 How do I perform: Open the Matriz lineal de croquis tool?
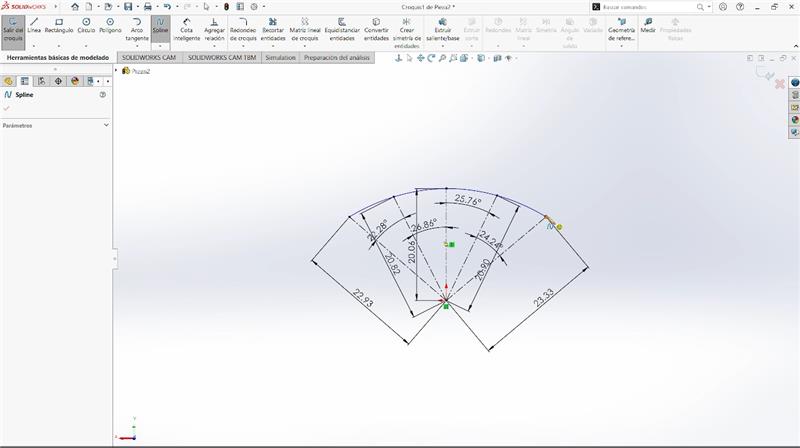tap(305, 30)
